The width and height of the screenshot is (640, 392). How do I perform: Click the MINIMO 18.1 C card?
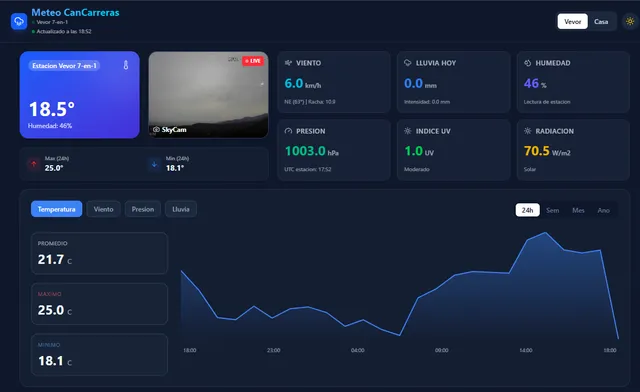point(99,354)
